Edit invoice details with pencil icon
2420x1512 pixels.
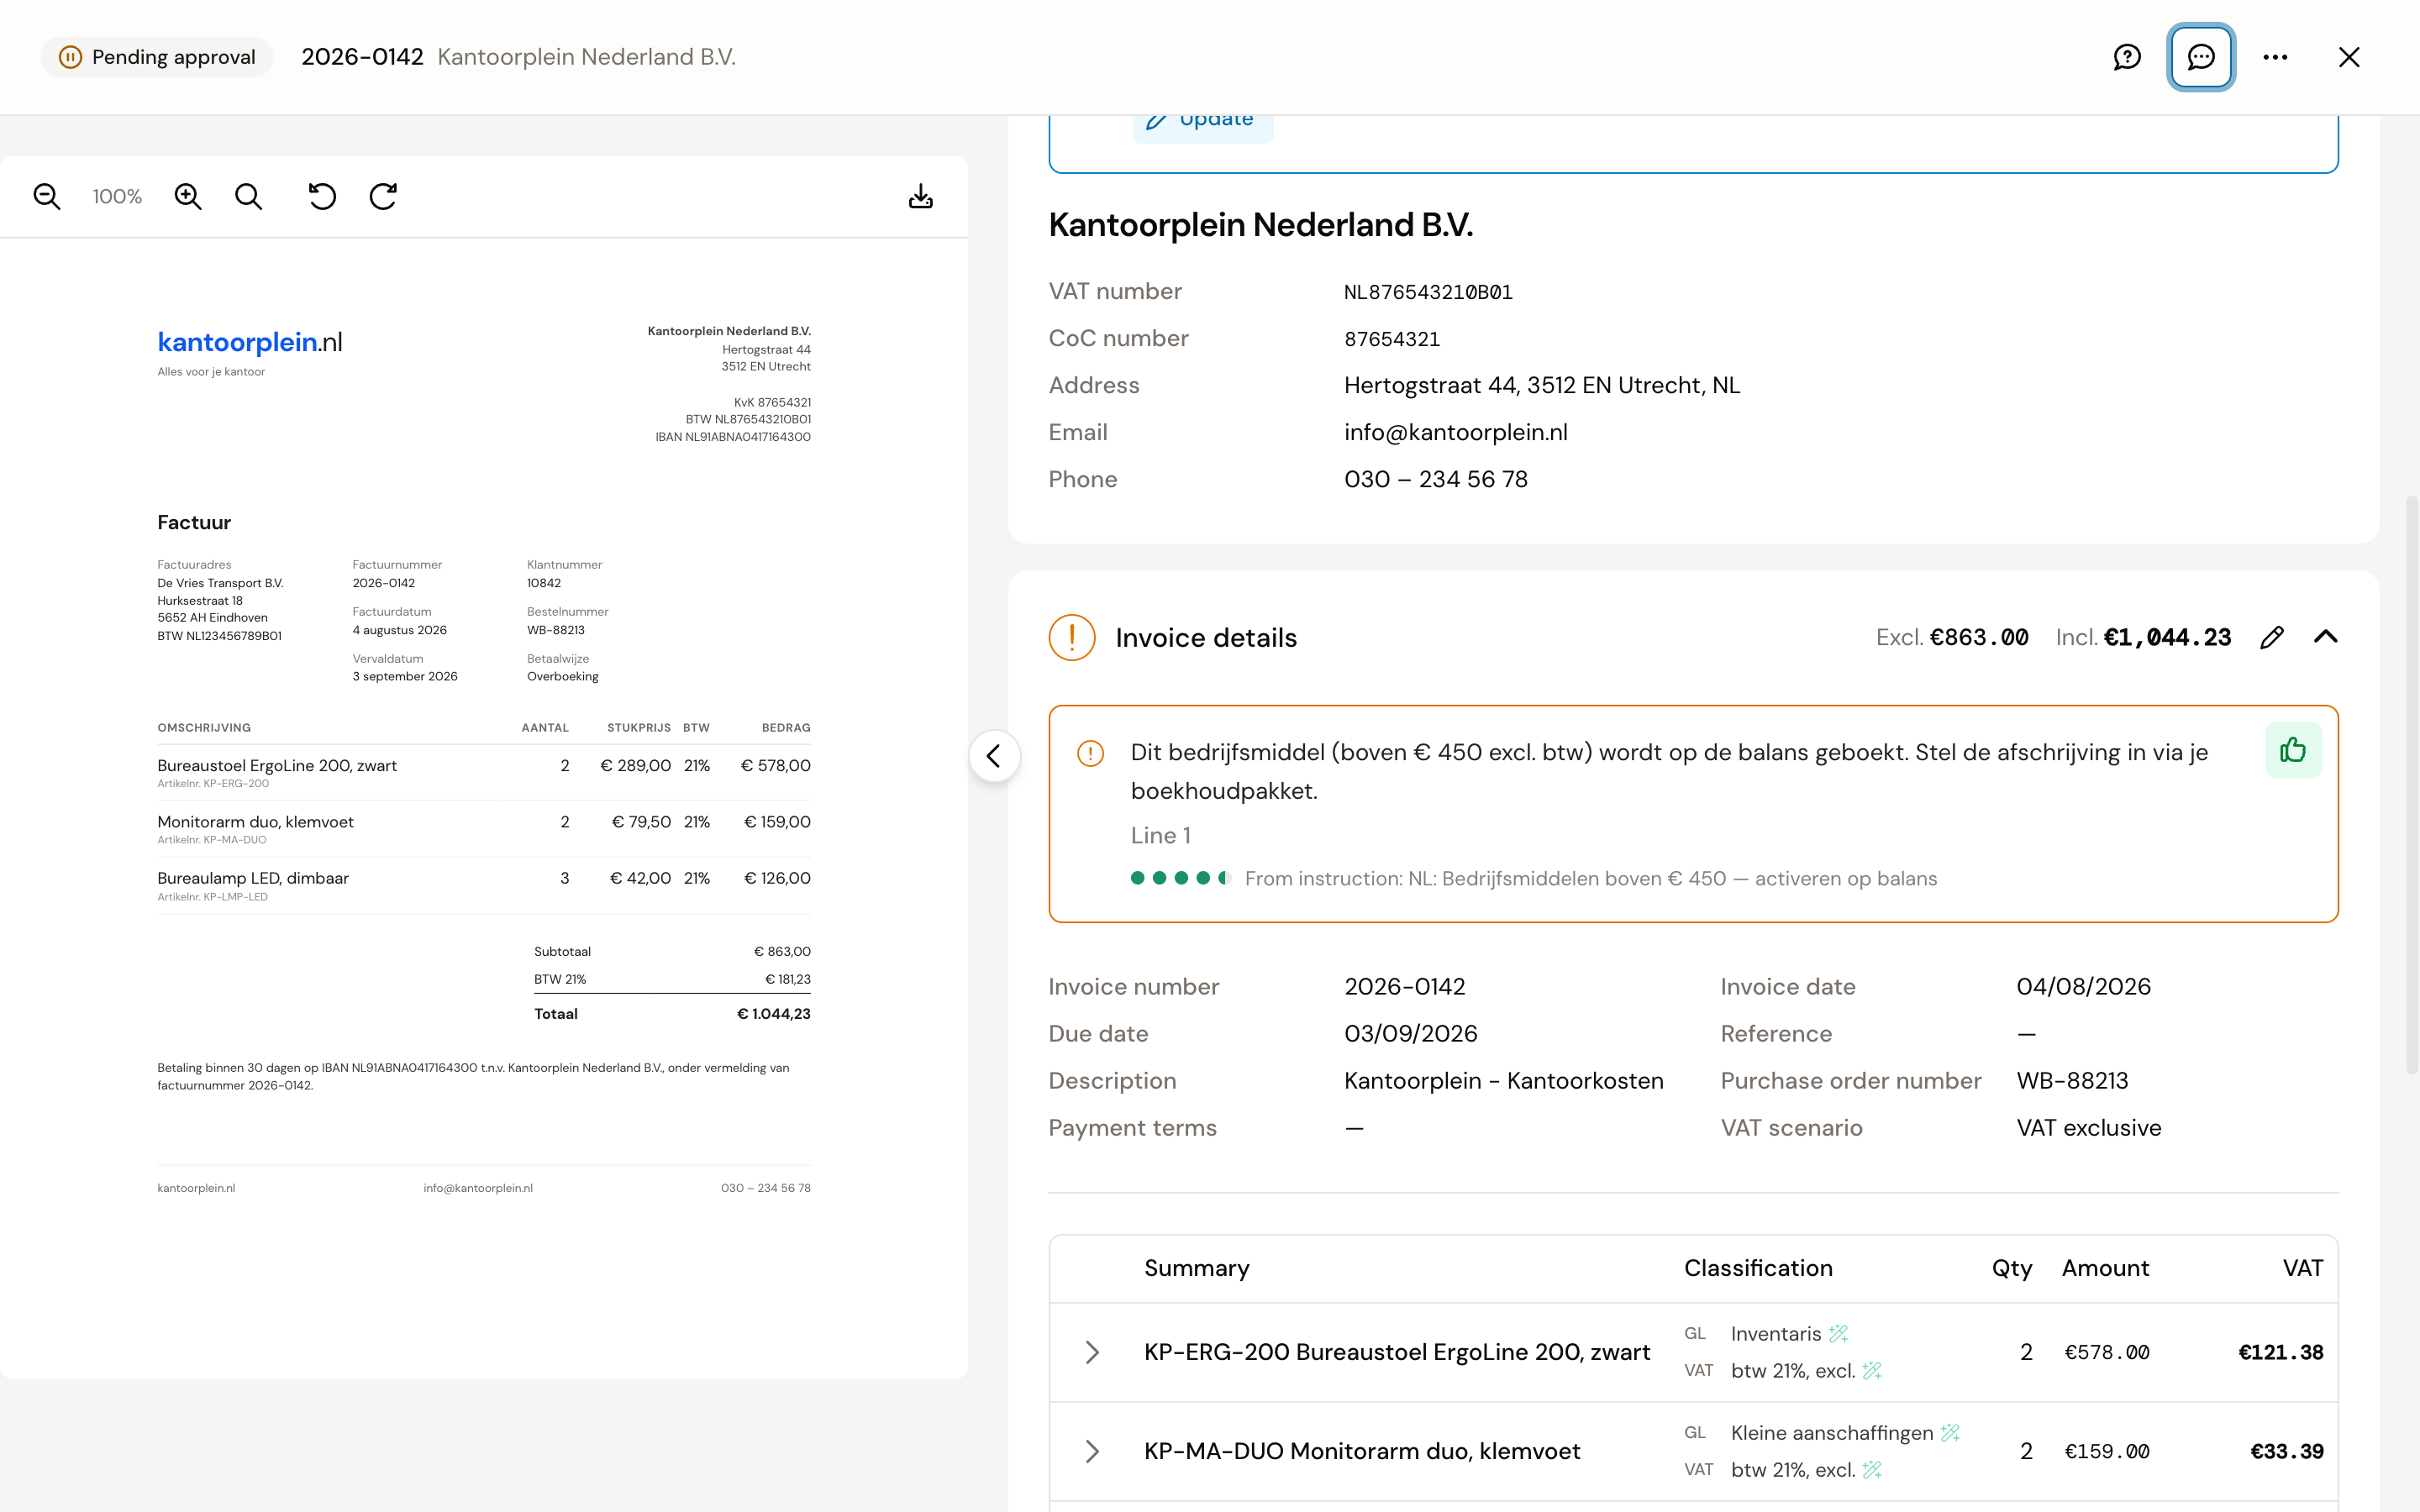[2272, 637]
